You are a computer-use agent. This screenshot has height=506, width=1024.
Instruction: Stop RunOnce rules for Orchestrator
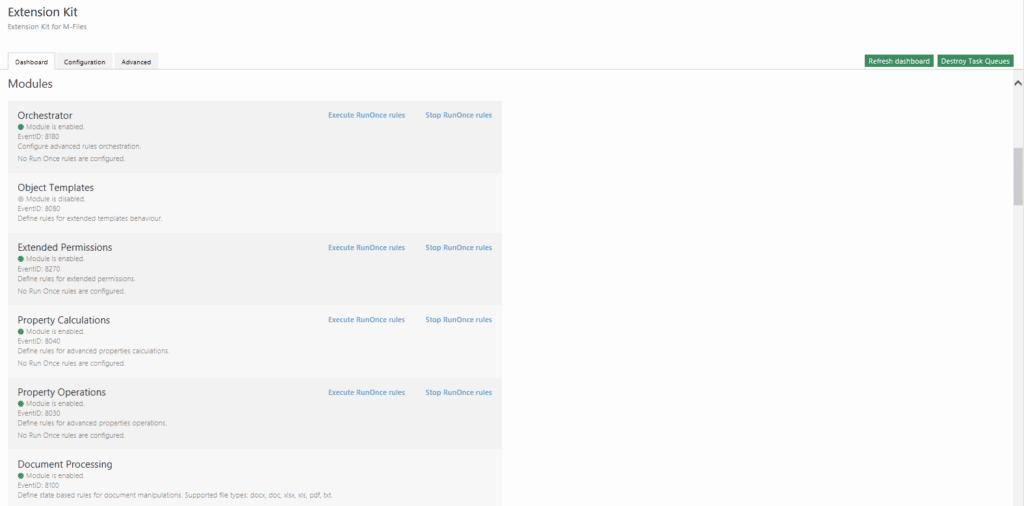tap(458, 115)
